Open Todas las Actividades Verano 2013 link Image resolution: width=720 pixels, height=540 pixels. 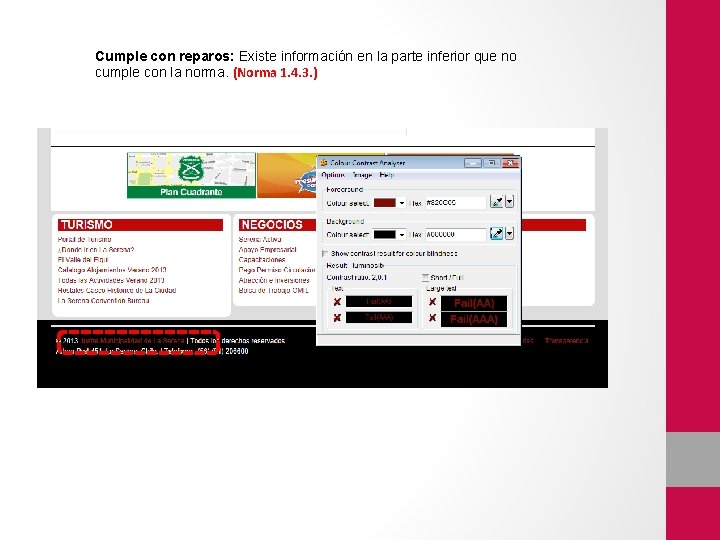[111, 280]
